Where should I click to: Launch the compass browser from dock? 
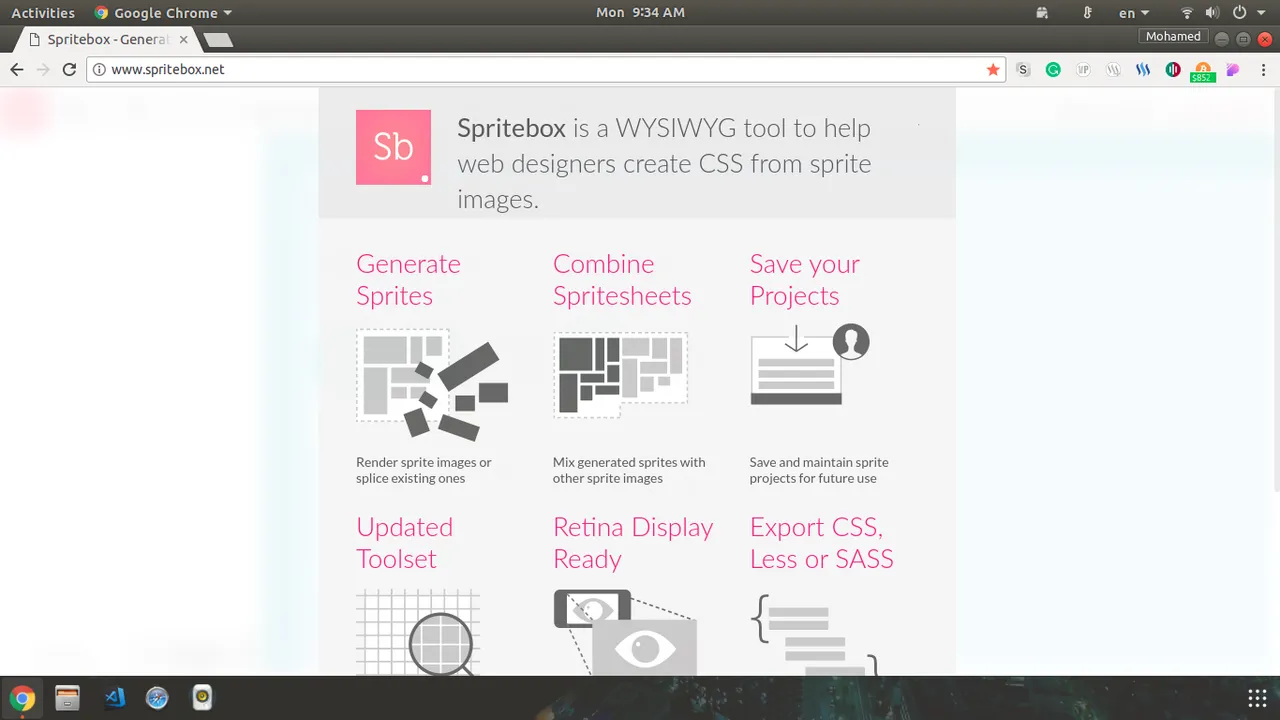point(157,697)
